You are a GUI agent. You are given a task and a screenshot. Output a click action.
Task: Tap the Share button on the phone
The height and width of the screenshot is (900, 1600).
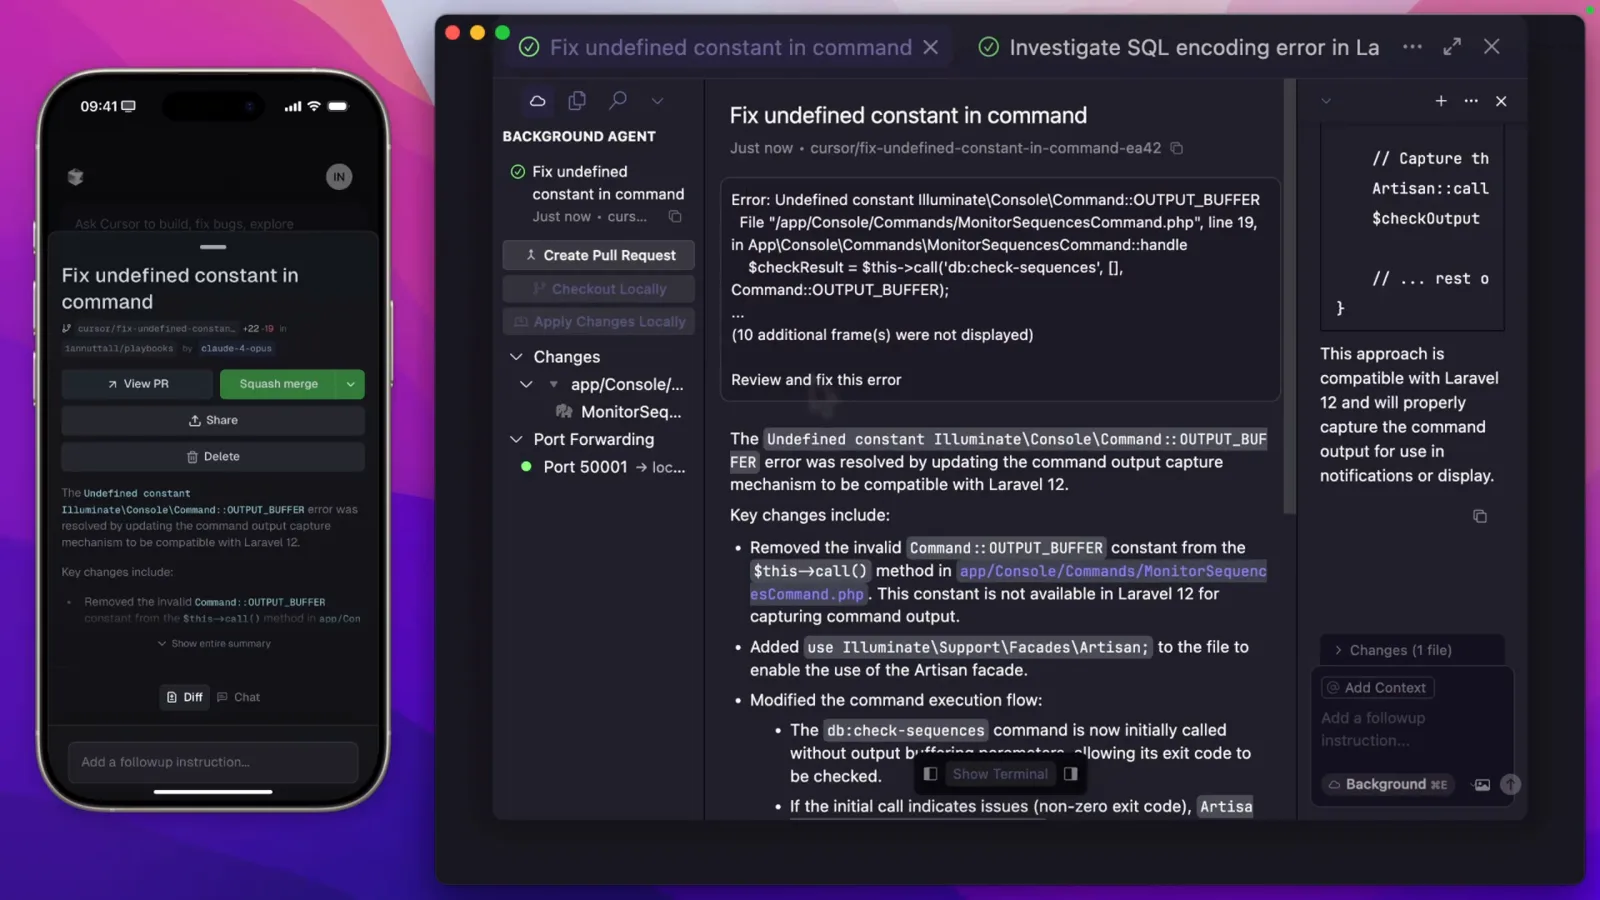coord(213,421)
